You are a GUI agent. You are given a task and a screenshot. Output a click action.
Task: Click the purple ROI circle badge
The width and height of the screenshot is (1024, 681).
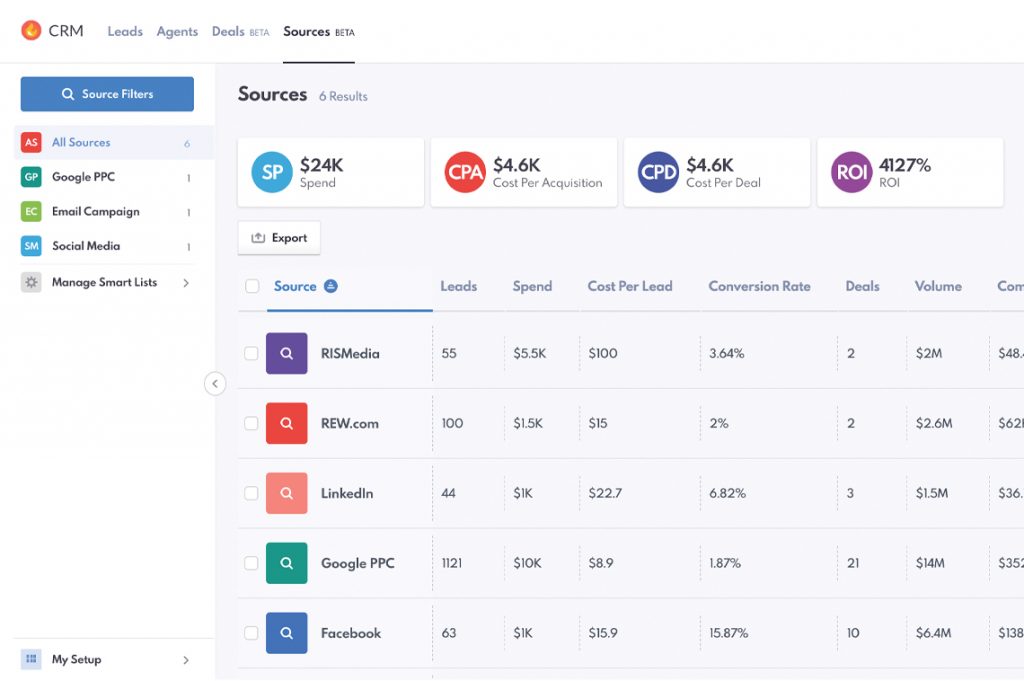tap(852, 173)
